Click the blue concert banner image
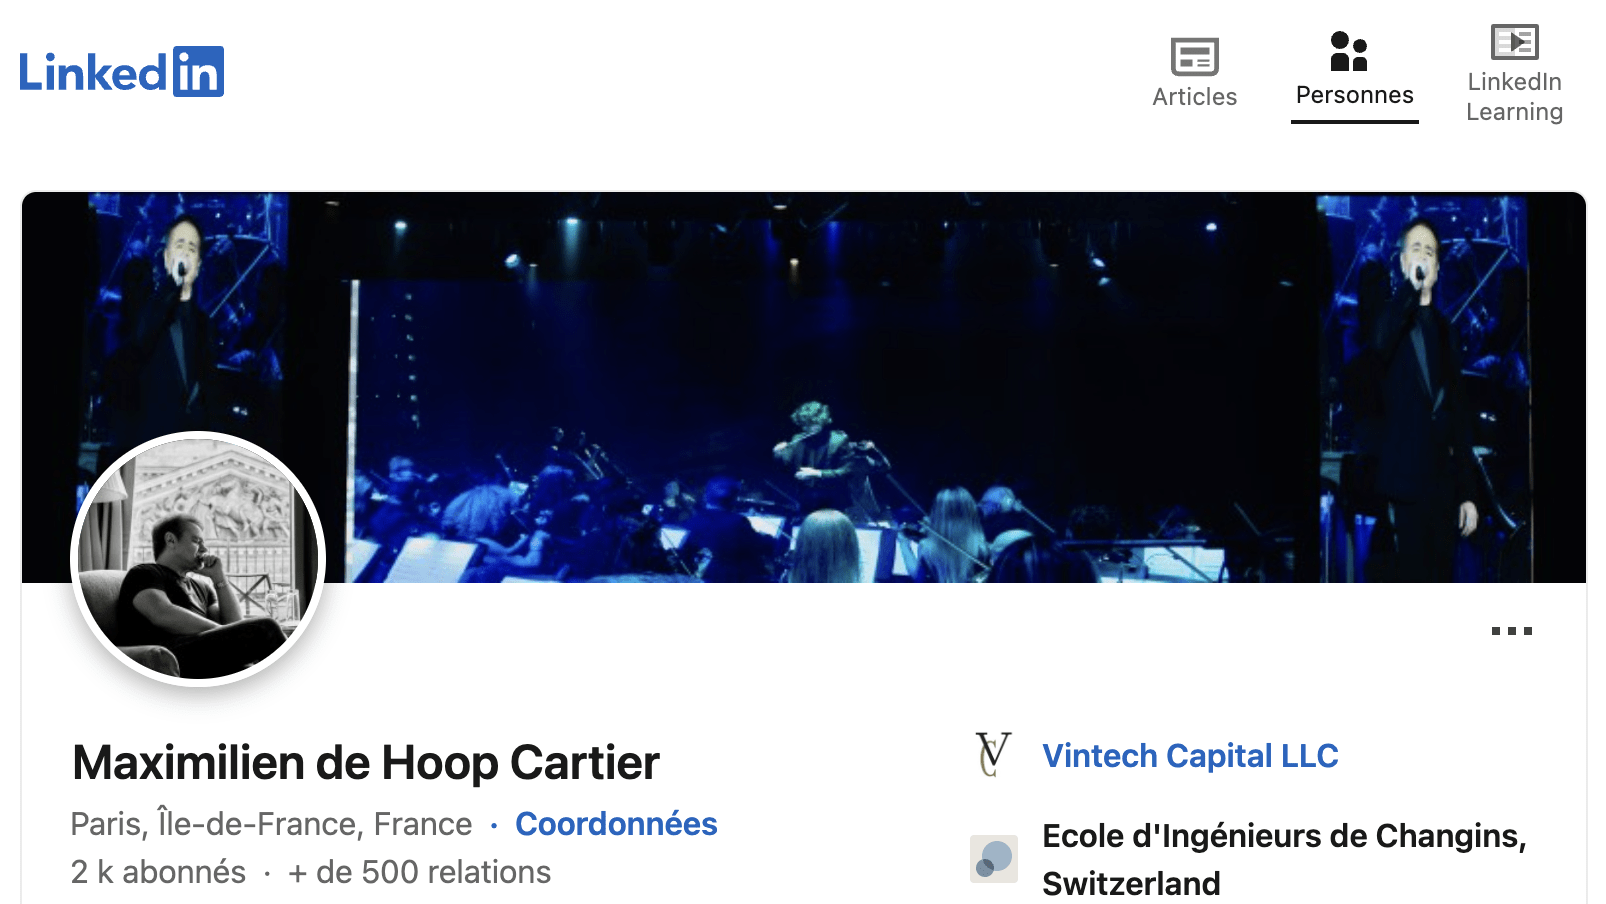This screenshot has height=904, width=1606. pos(804,387)
